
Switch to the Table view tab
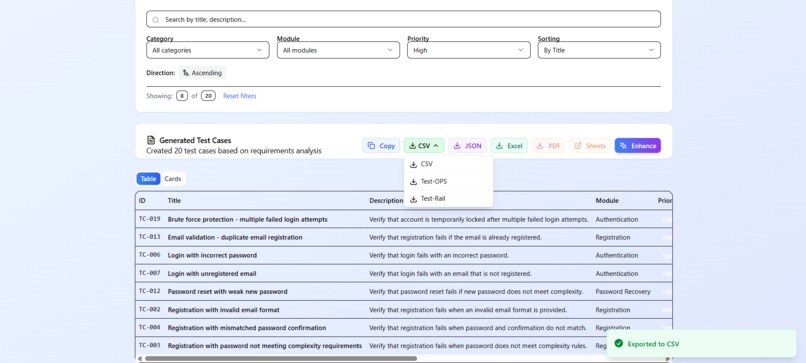(149, 179)
